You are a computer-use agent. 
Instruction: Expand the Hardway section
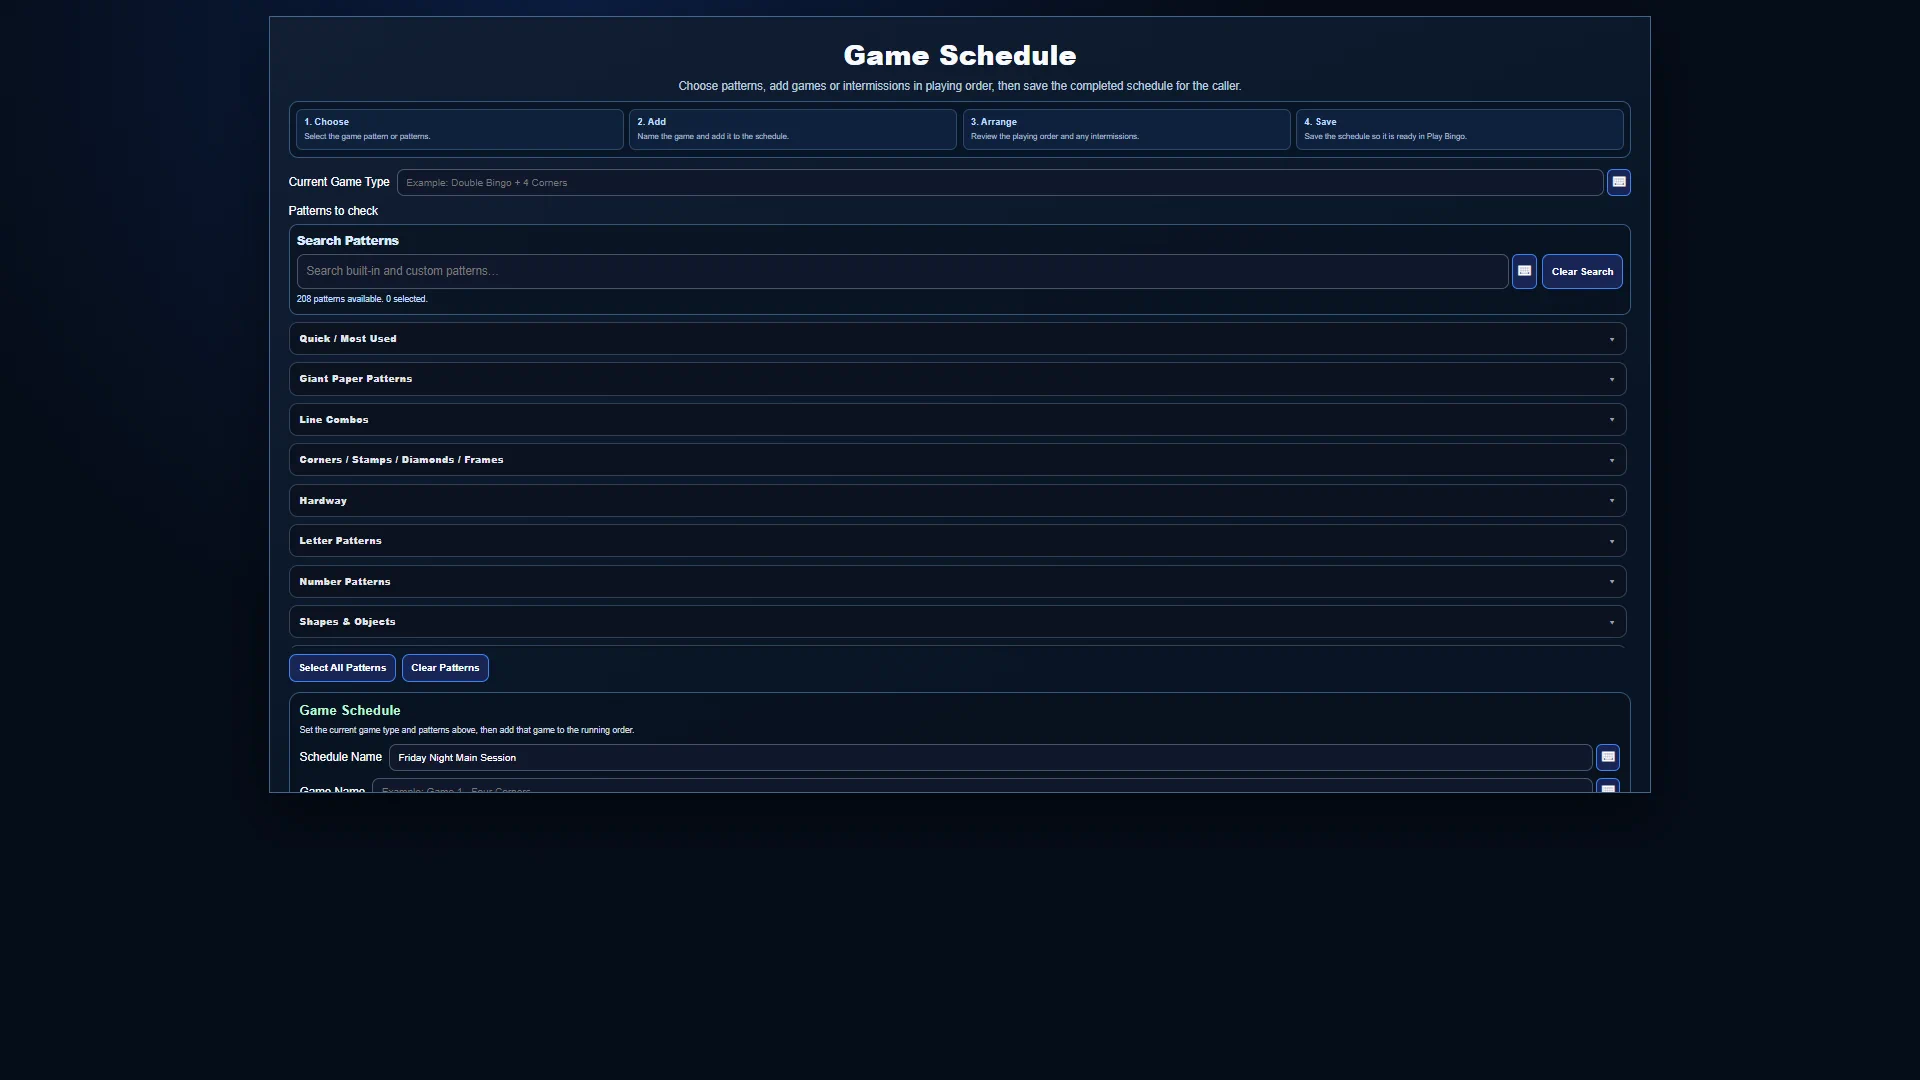tap(957, 501)
